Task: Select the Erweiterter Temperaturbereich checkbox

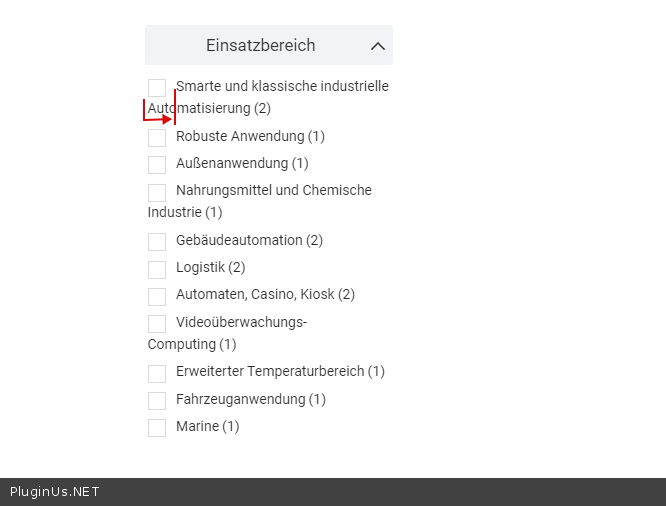Action: (x=157, y=373)
